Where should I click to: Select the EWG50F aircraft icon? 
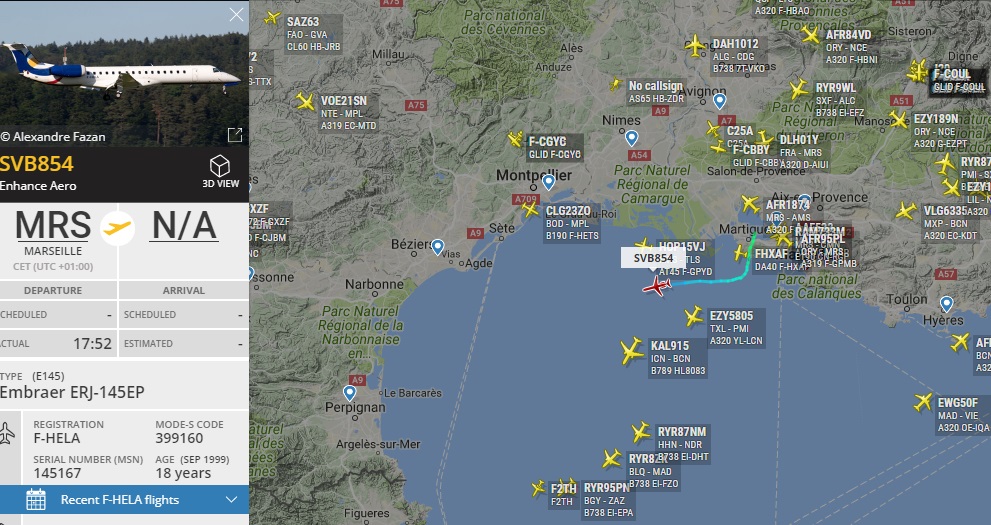pyautogui.click(x=923, y=402)
